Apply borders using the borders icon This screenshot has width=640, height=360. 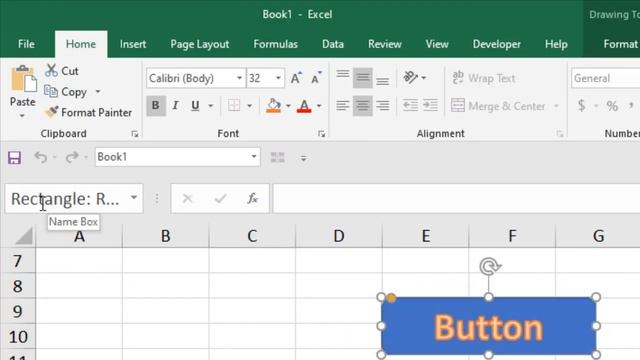pos(234,105)
